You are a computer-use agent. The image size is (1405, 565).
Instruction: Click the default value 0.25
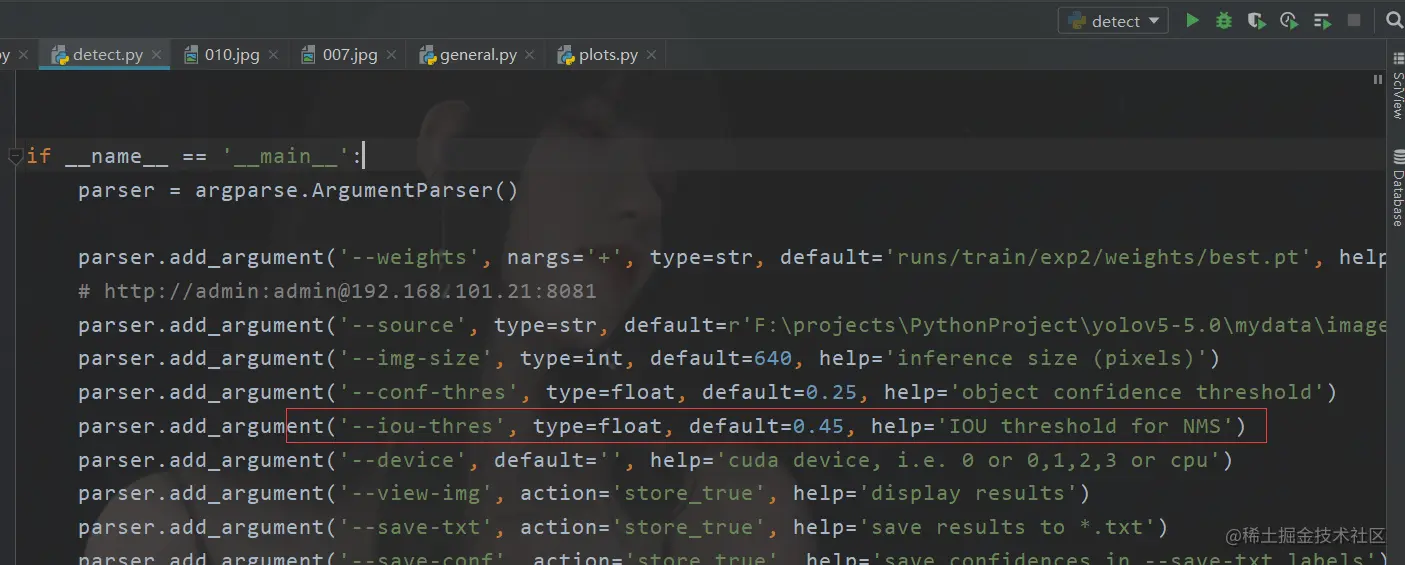pos(832,392)
